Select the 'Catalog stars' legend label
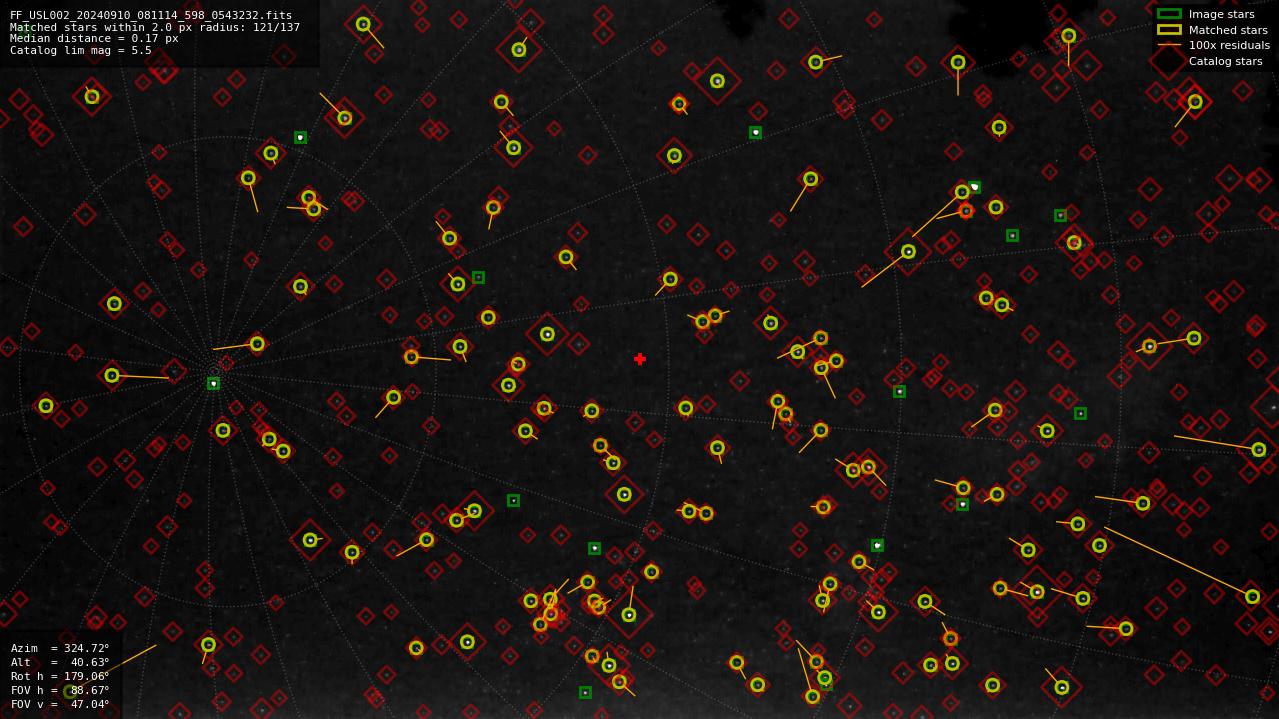The image size is (1279, 719). [x=1225, y=61]
